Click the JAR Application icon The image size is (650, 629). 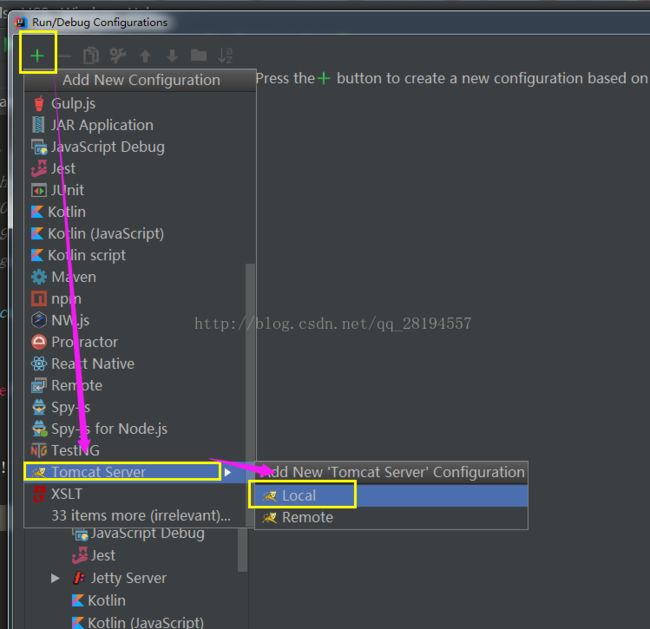38,125
